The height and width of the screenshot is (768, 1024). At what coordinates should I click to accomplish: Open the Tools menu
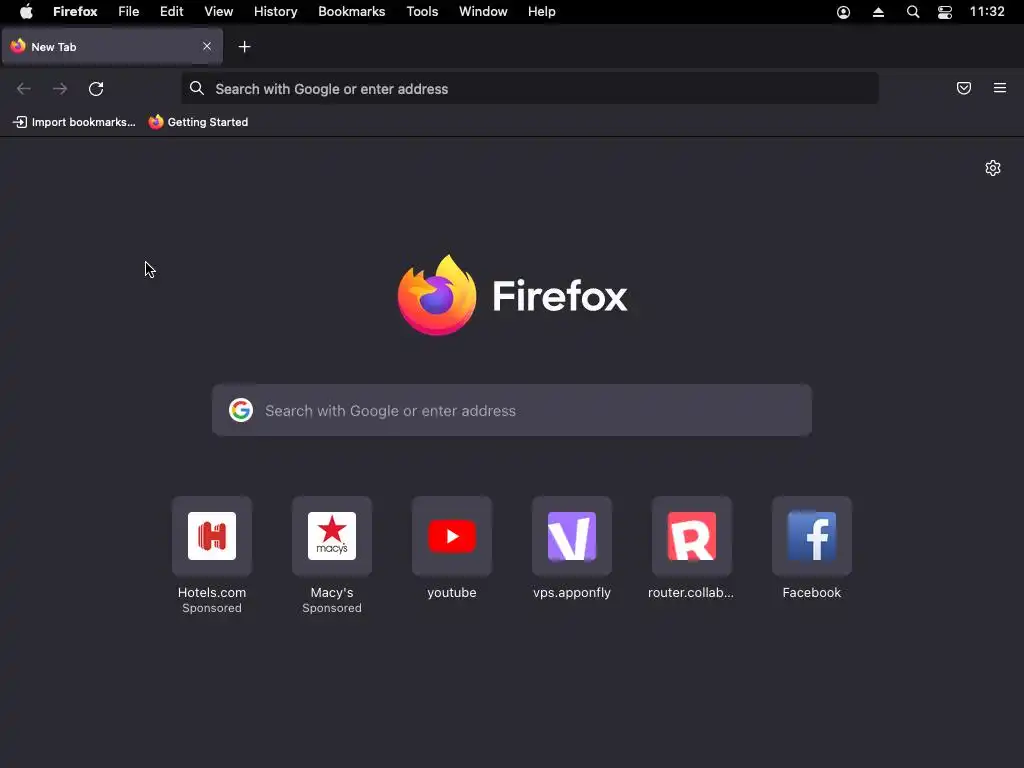coord(423,12)
